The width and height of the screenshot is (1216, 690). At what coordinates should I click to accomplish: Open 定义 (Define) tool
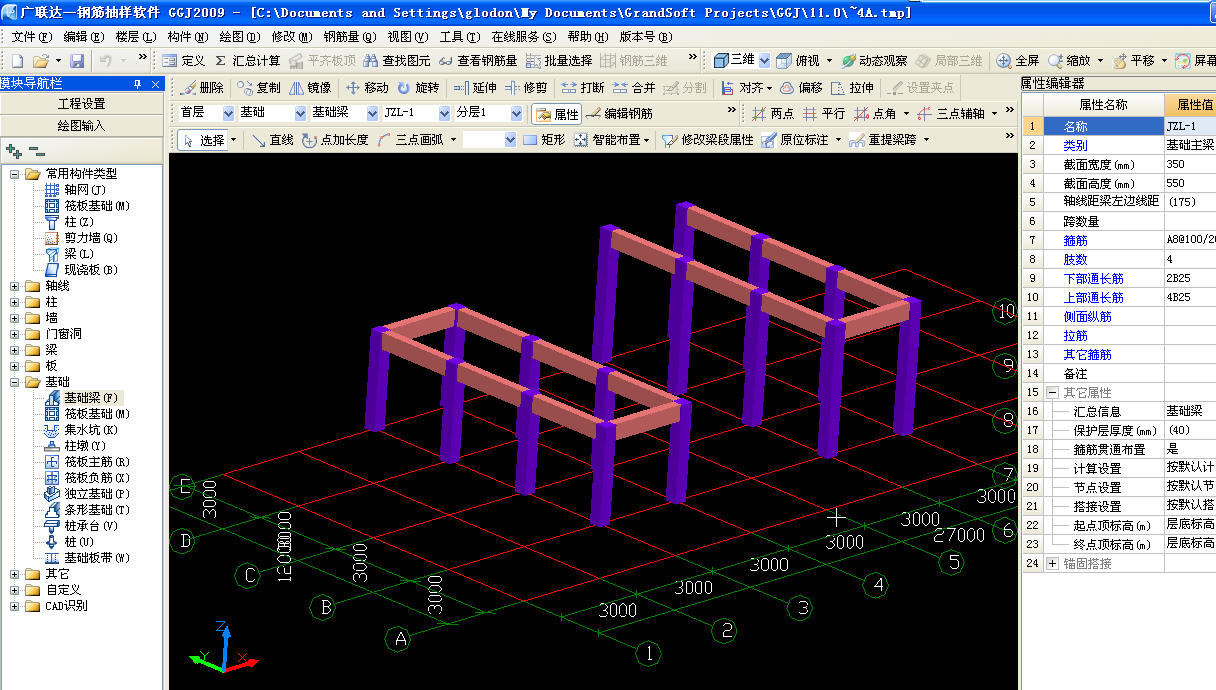click(x=183, y=61)
